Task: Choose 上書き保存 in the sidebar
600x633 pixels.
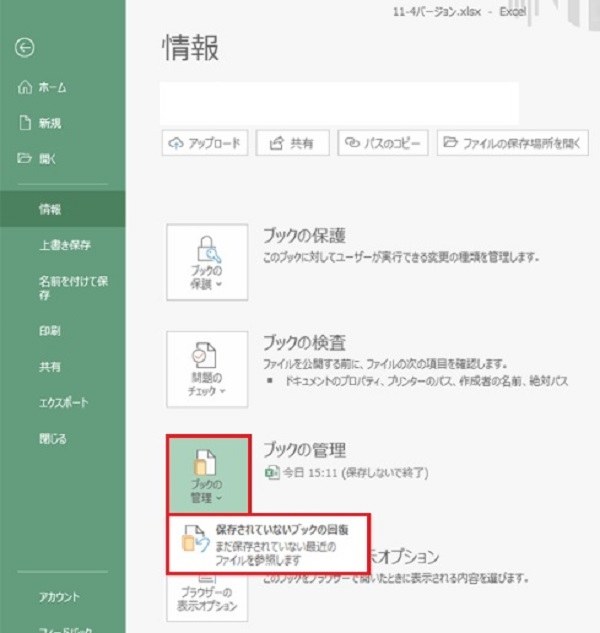Action: pyautogui.click(x=65, y=245)
